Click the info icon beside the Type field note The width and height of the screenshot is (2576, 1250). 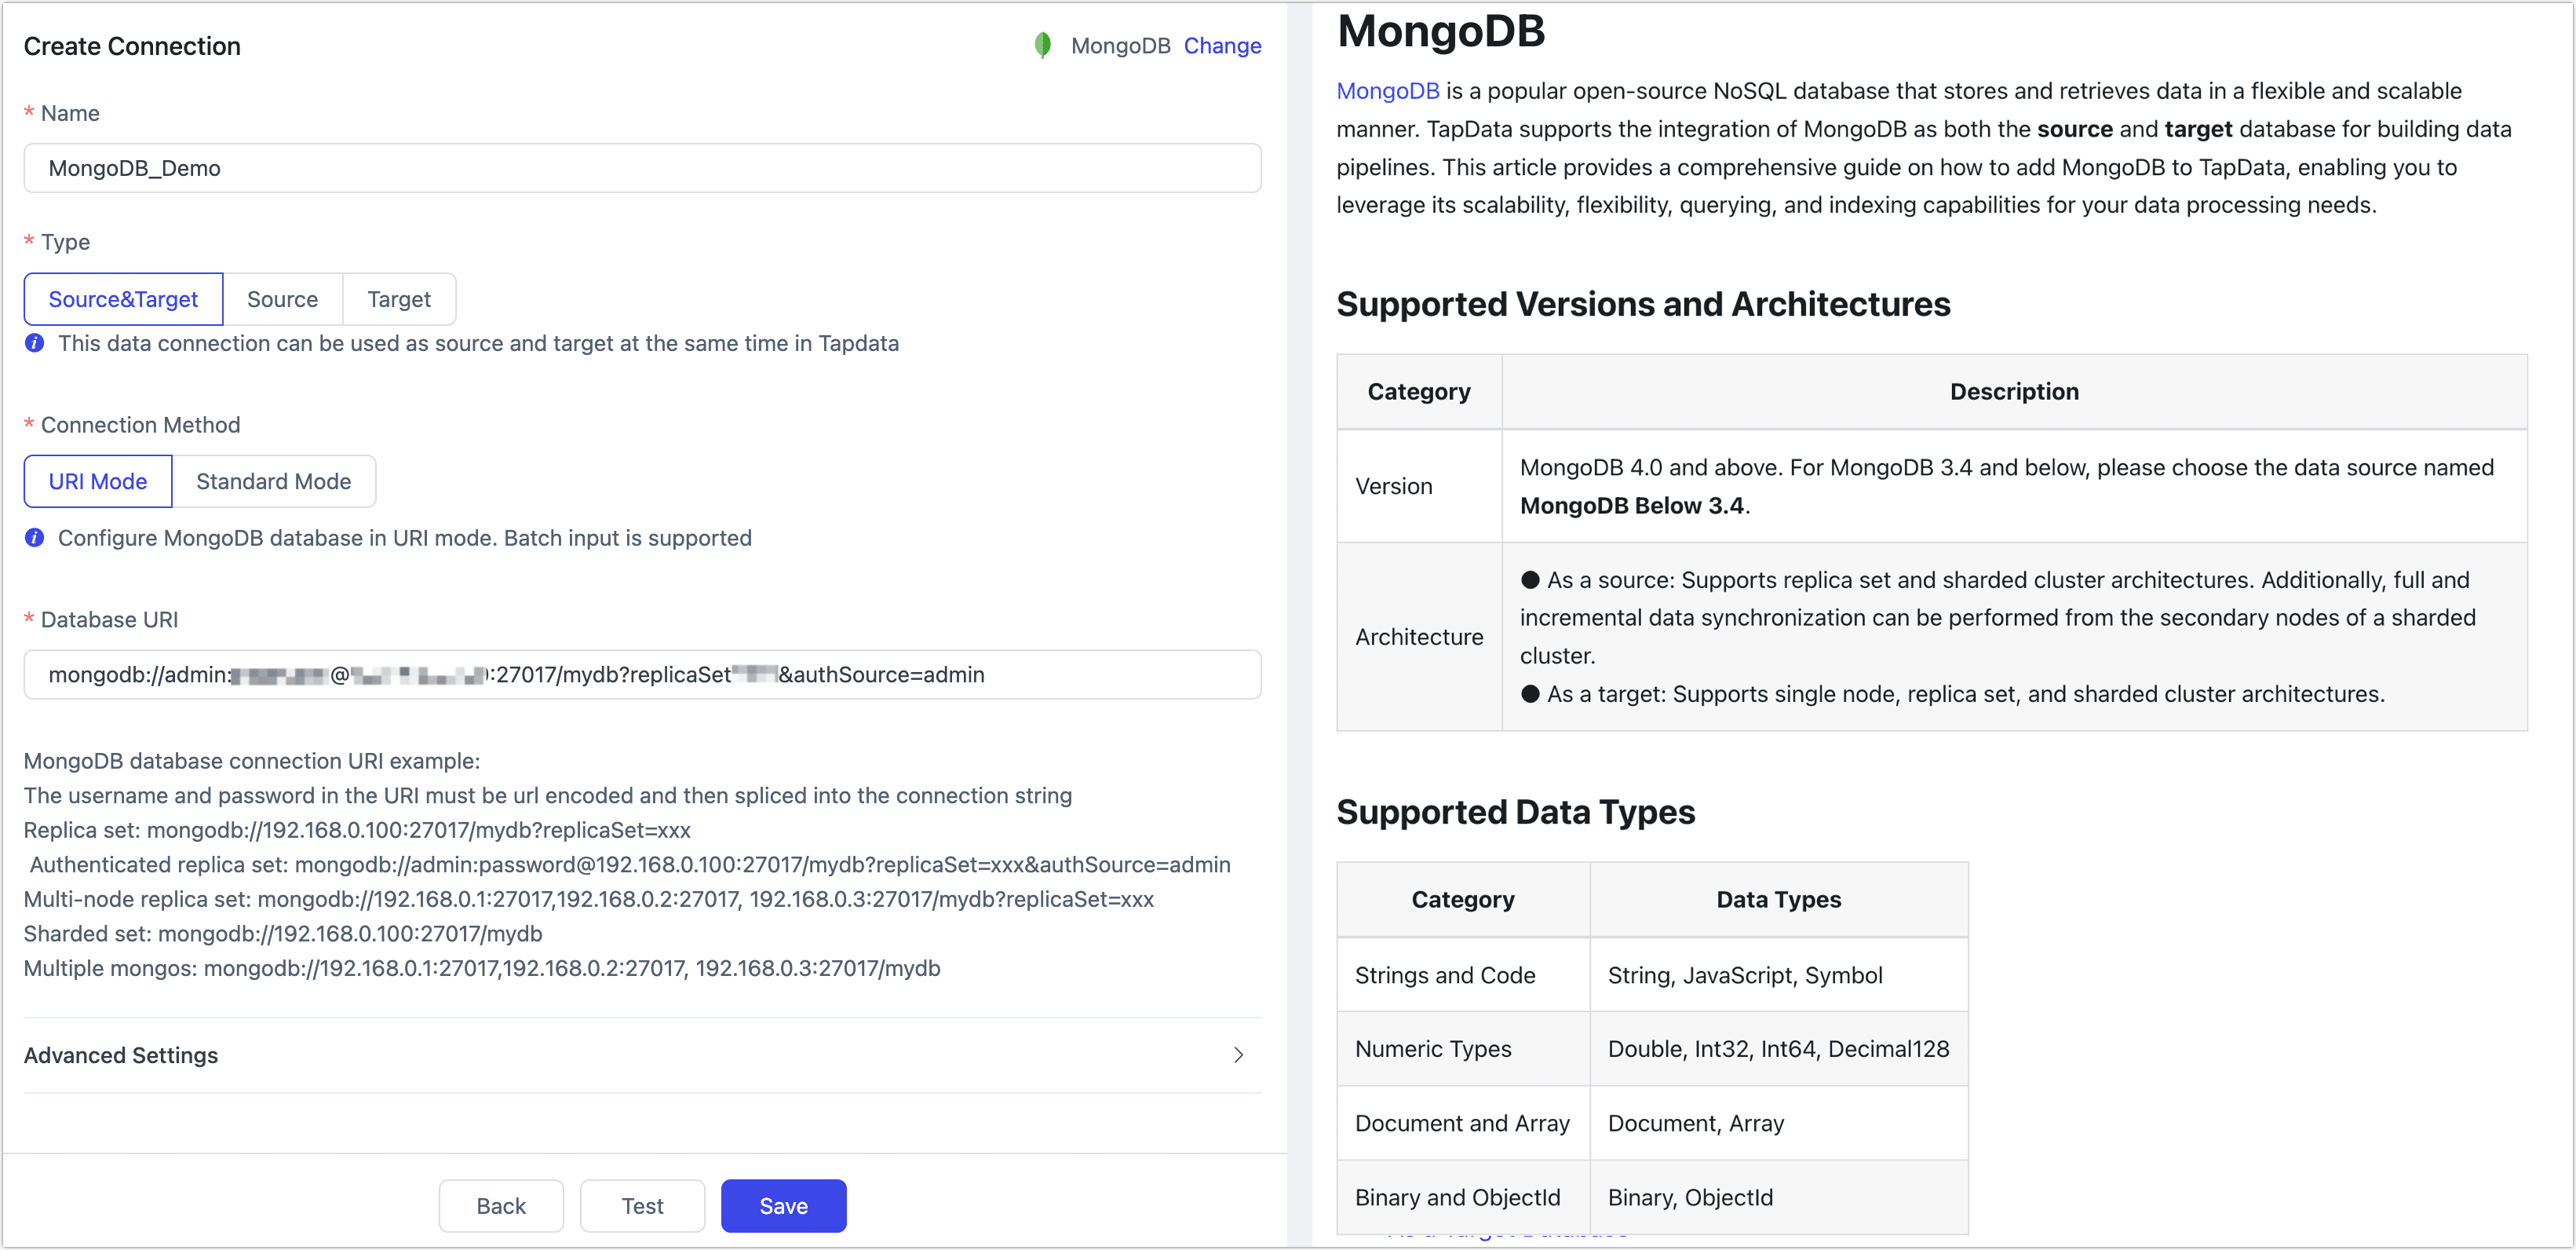pos(33,343)
